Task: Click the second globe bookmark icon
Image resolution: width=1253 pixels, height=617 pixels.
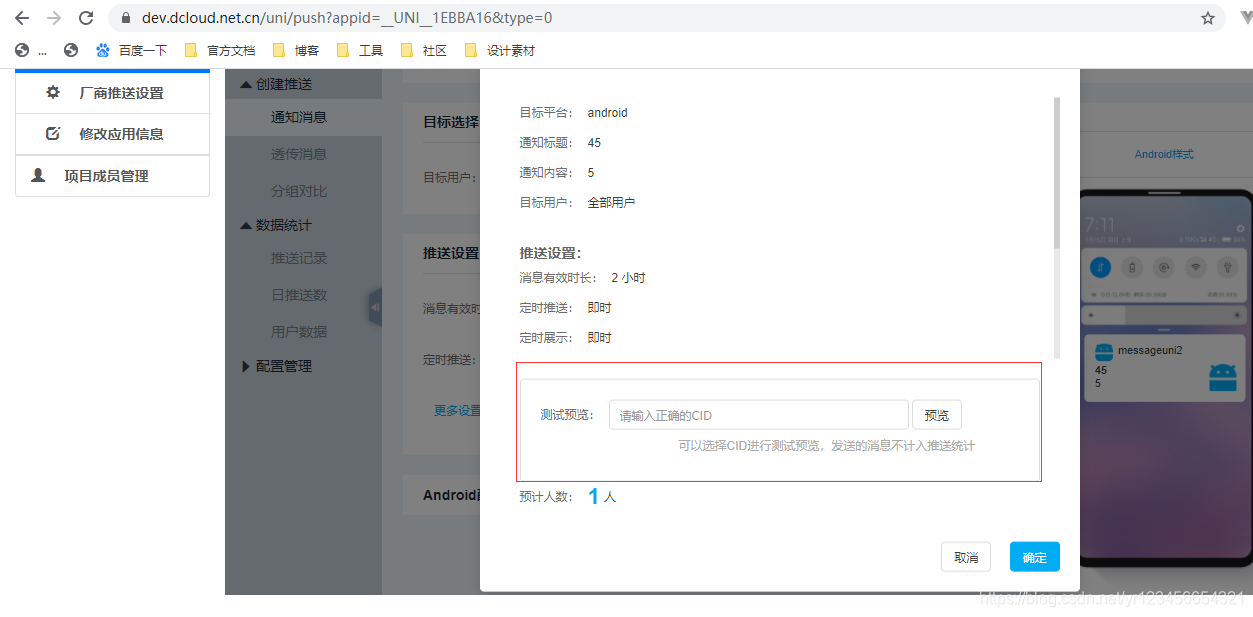Action: pos(70,50)
